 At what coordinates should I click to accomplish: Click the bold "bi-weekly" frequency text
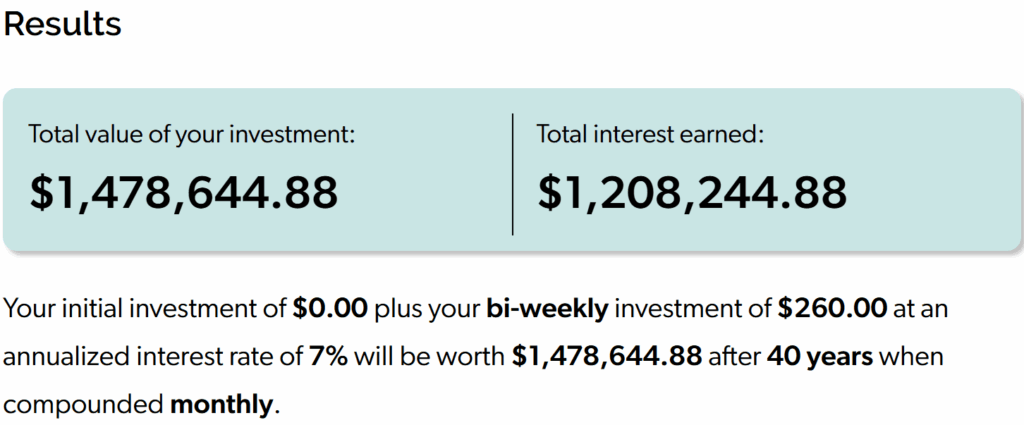coord(547,309)
